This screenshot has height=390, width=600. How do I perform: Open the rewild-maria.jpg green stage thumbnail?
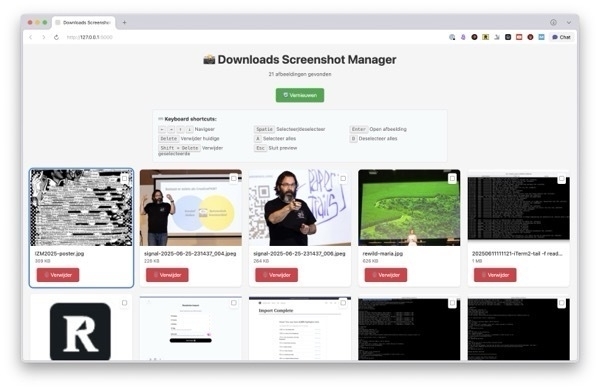[409, 207]
